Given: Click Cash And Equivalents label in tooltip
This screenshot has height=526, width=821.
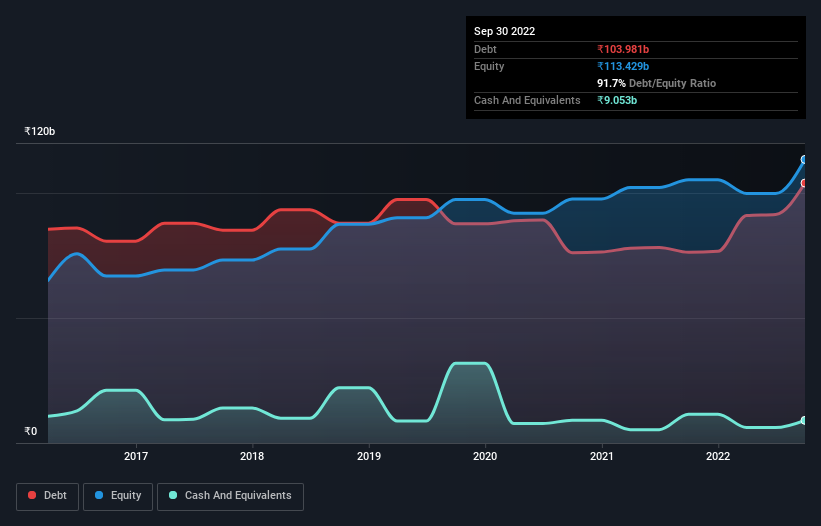Looking at the screenshot, I should click(x=527, y=100).
